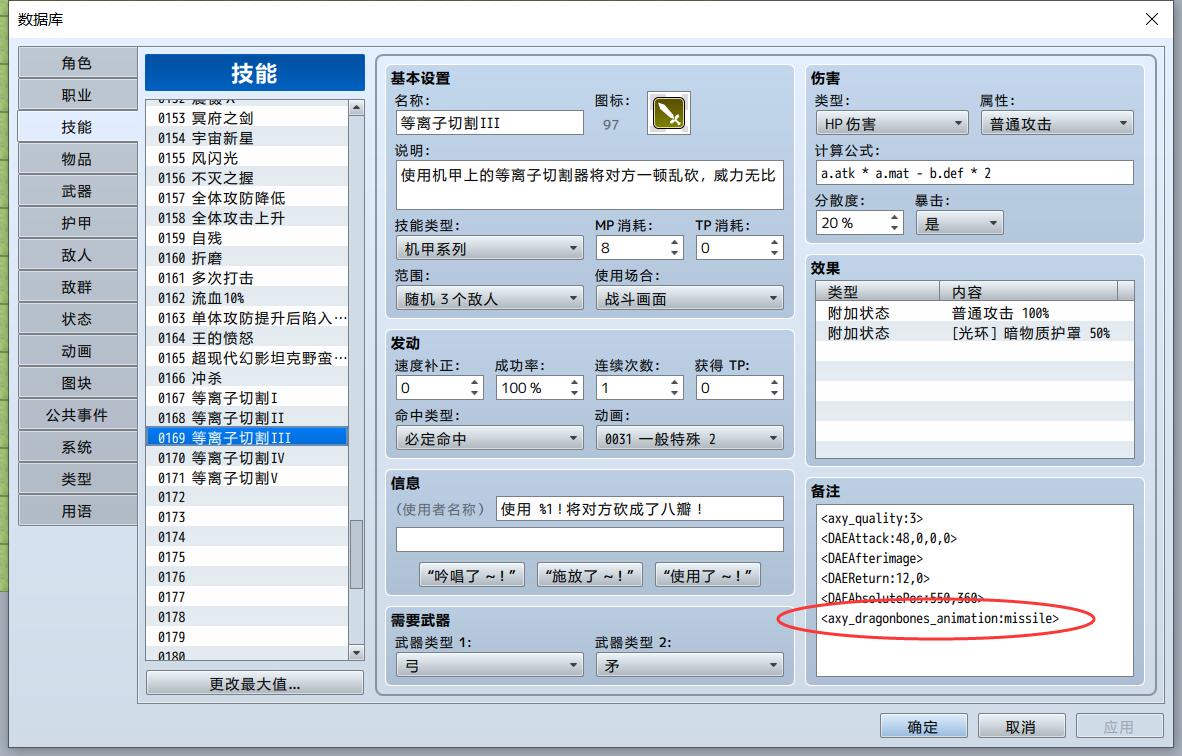Close the 数据库 window

click(x=1152, y=19)
